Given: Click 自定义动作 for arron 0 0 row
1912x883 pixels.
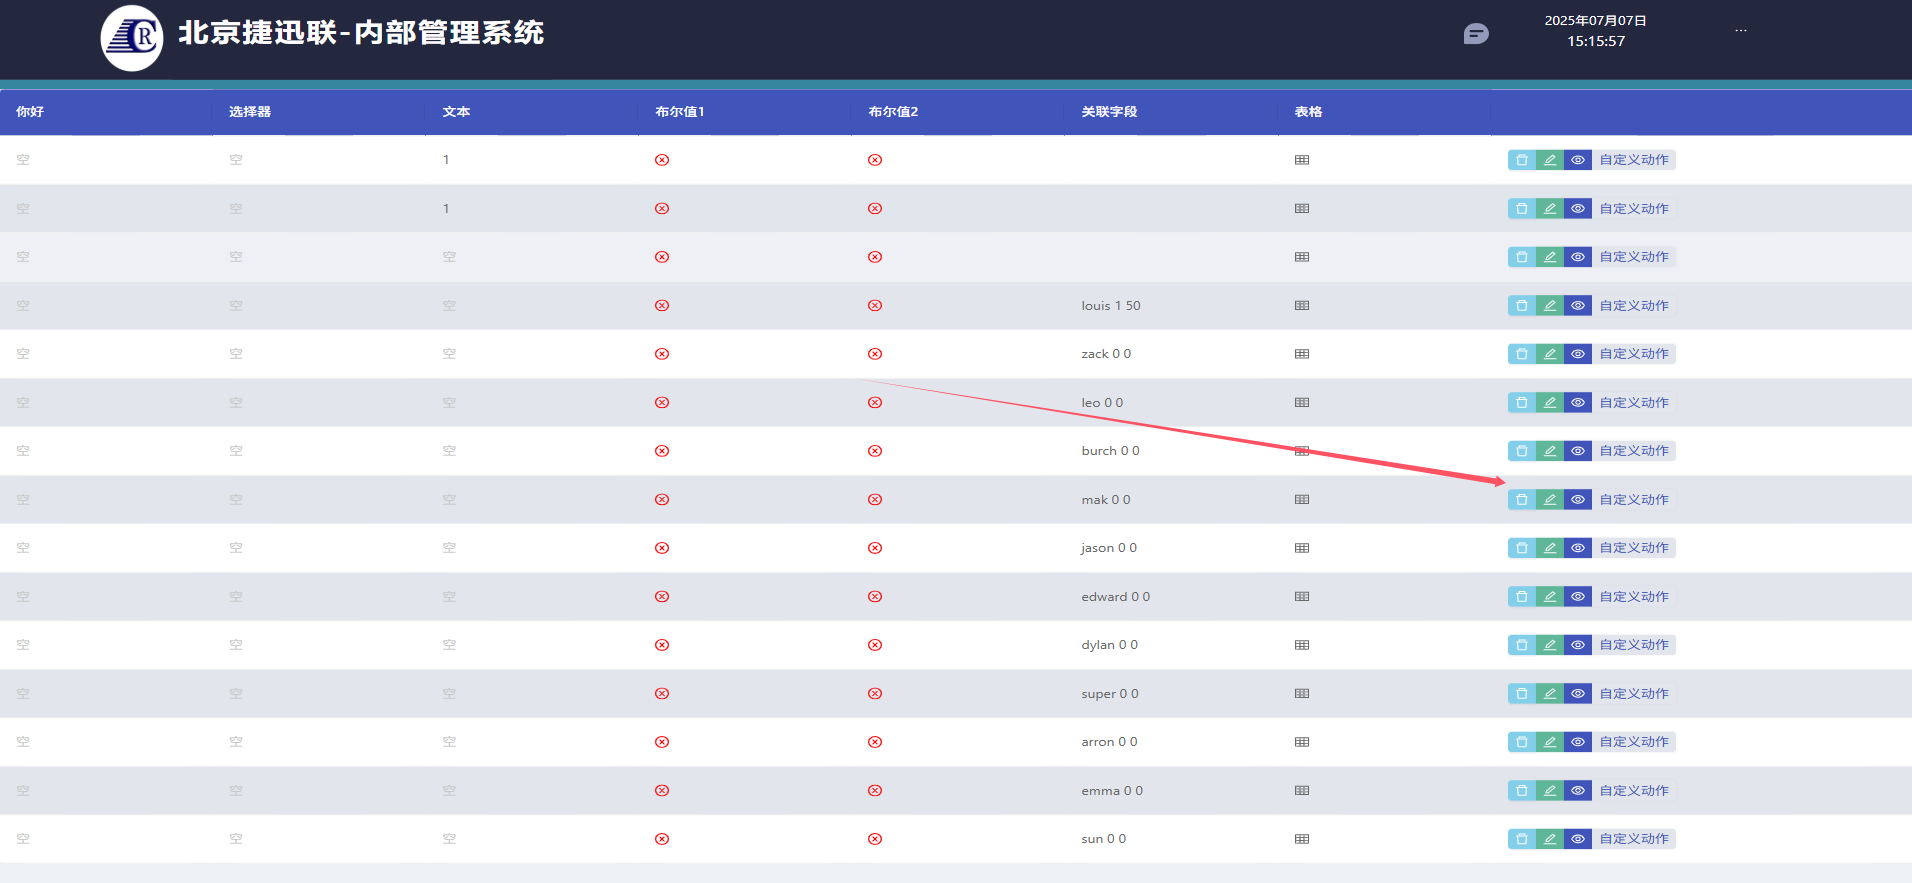Looking at the screenshot, I should pyautogui.click(x=1634, y=742).
